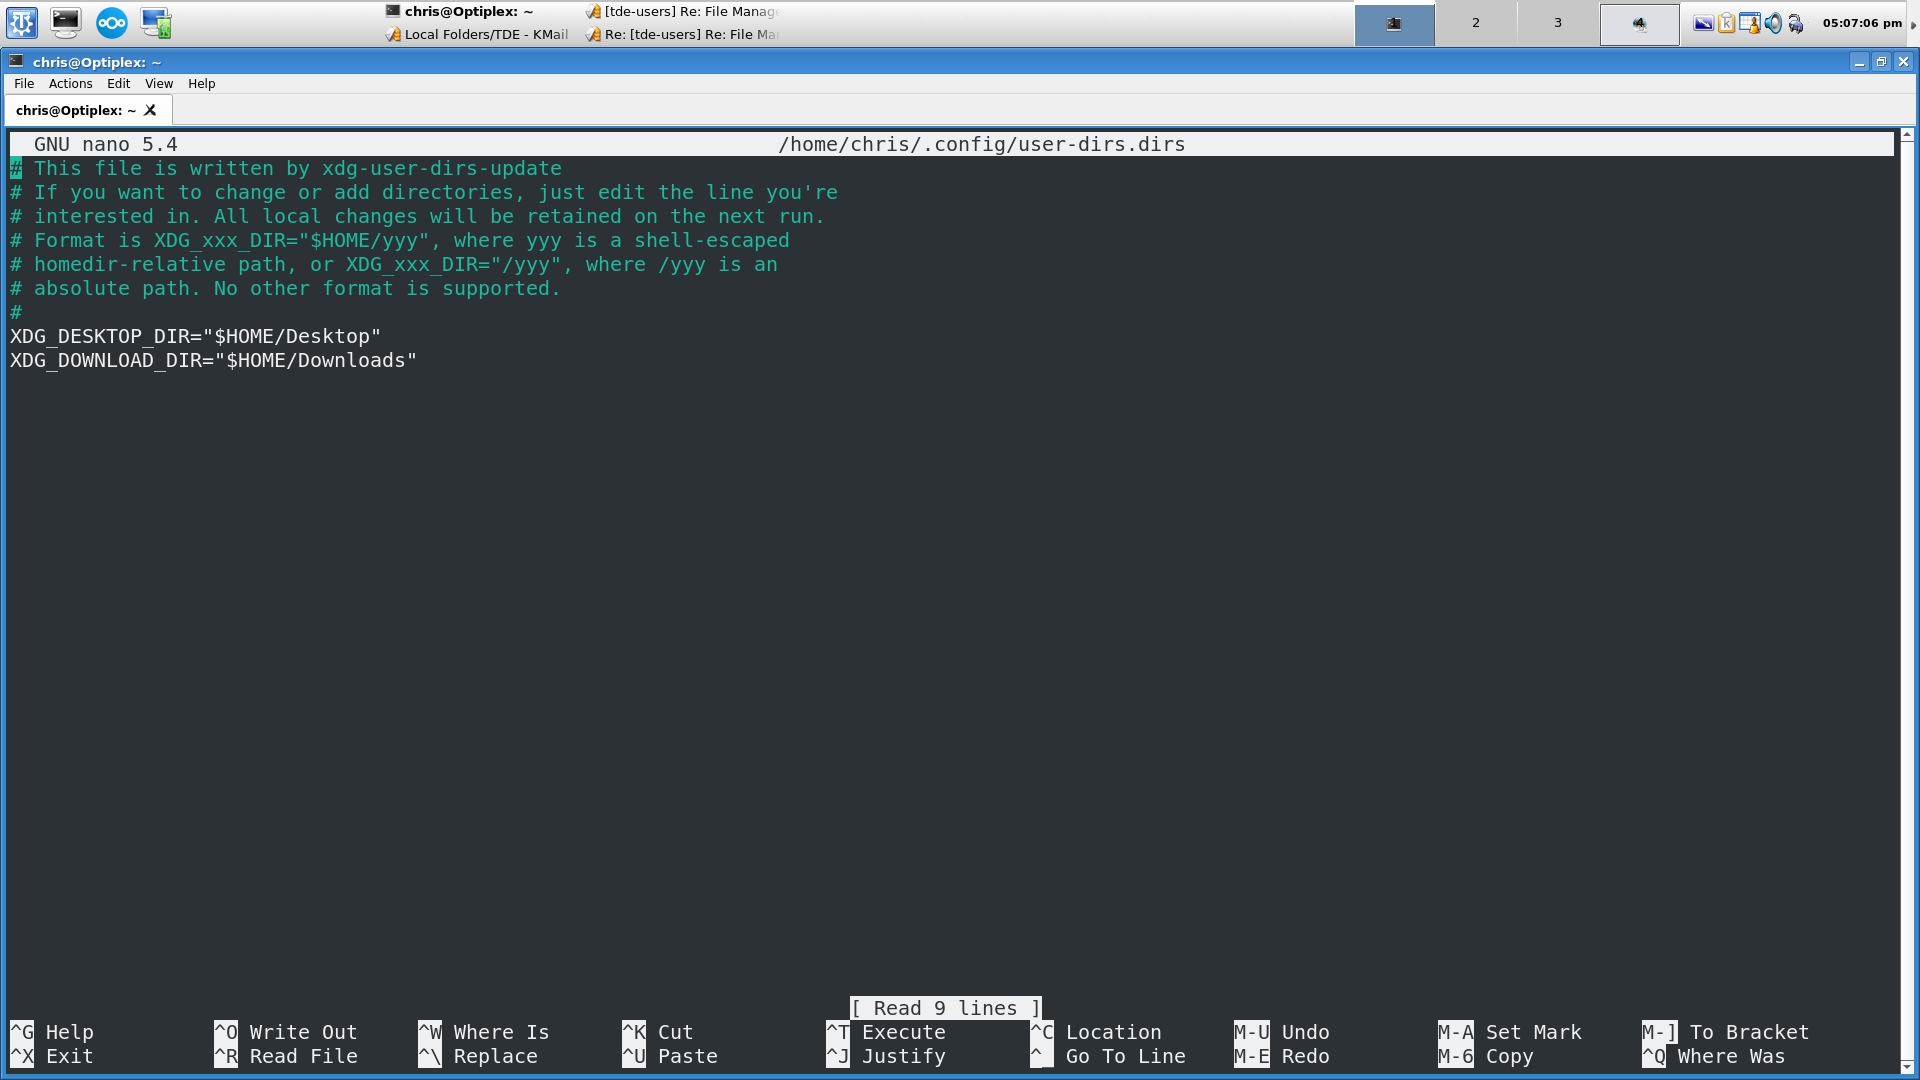The height and width of the screenshot is (1080, 1920).
Task: Click the ^T Execute shortcut label
Action: (886, 1033)
